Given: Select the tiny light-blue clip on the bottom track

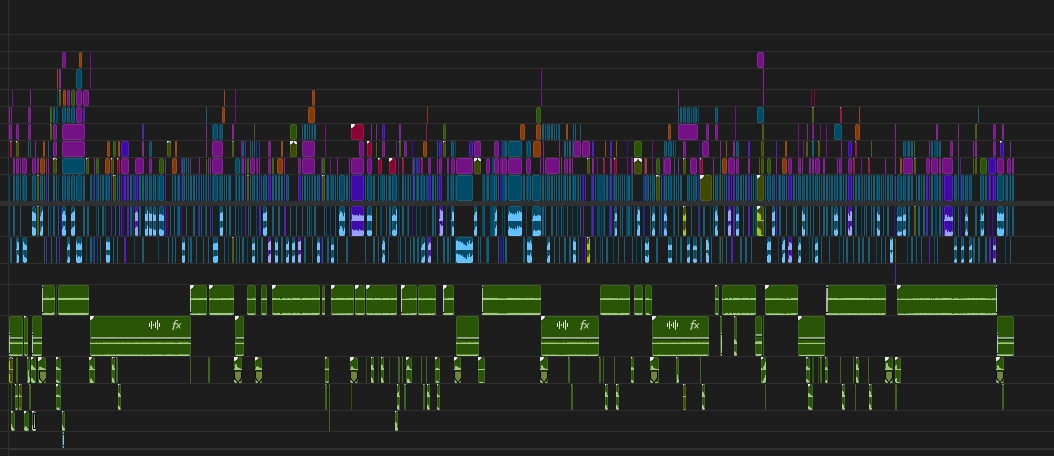Looking at the screenshot, I should 63,441.
